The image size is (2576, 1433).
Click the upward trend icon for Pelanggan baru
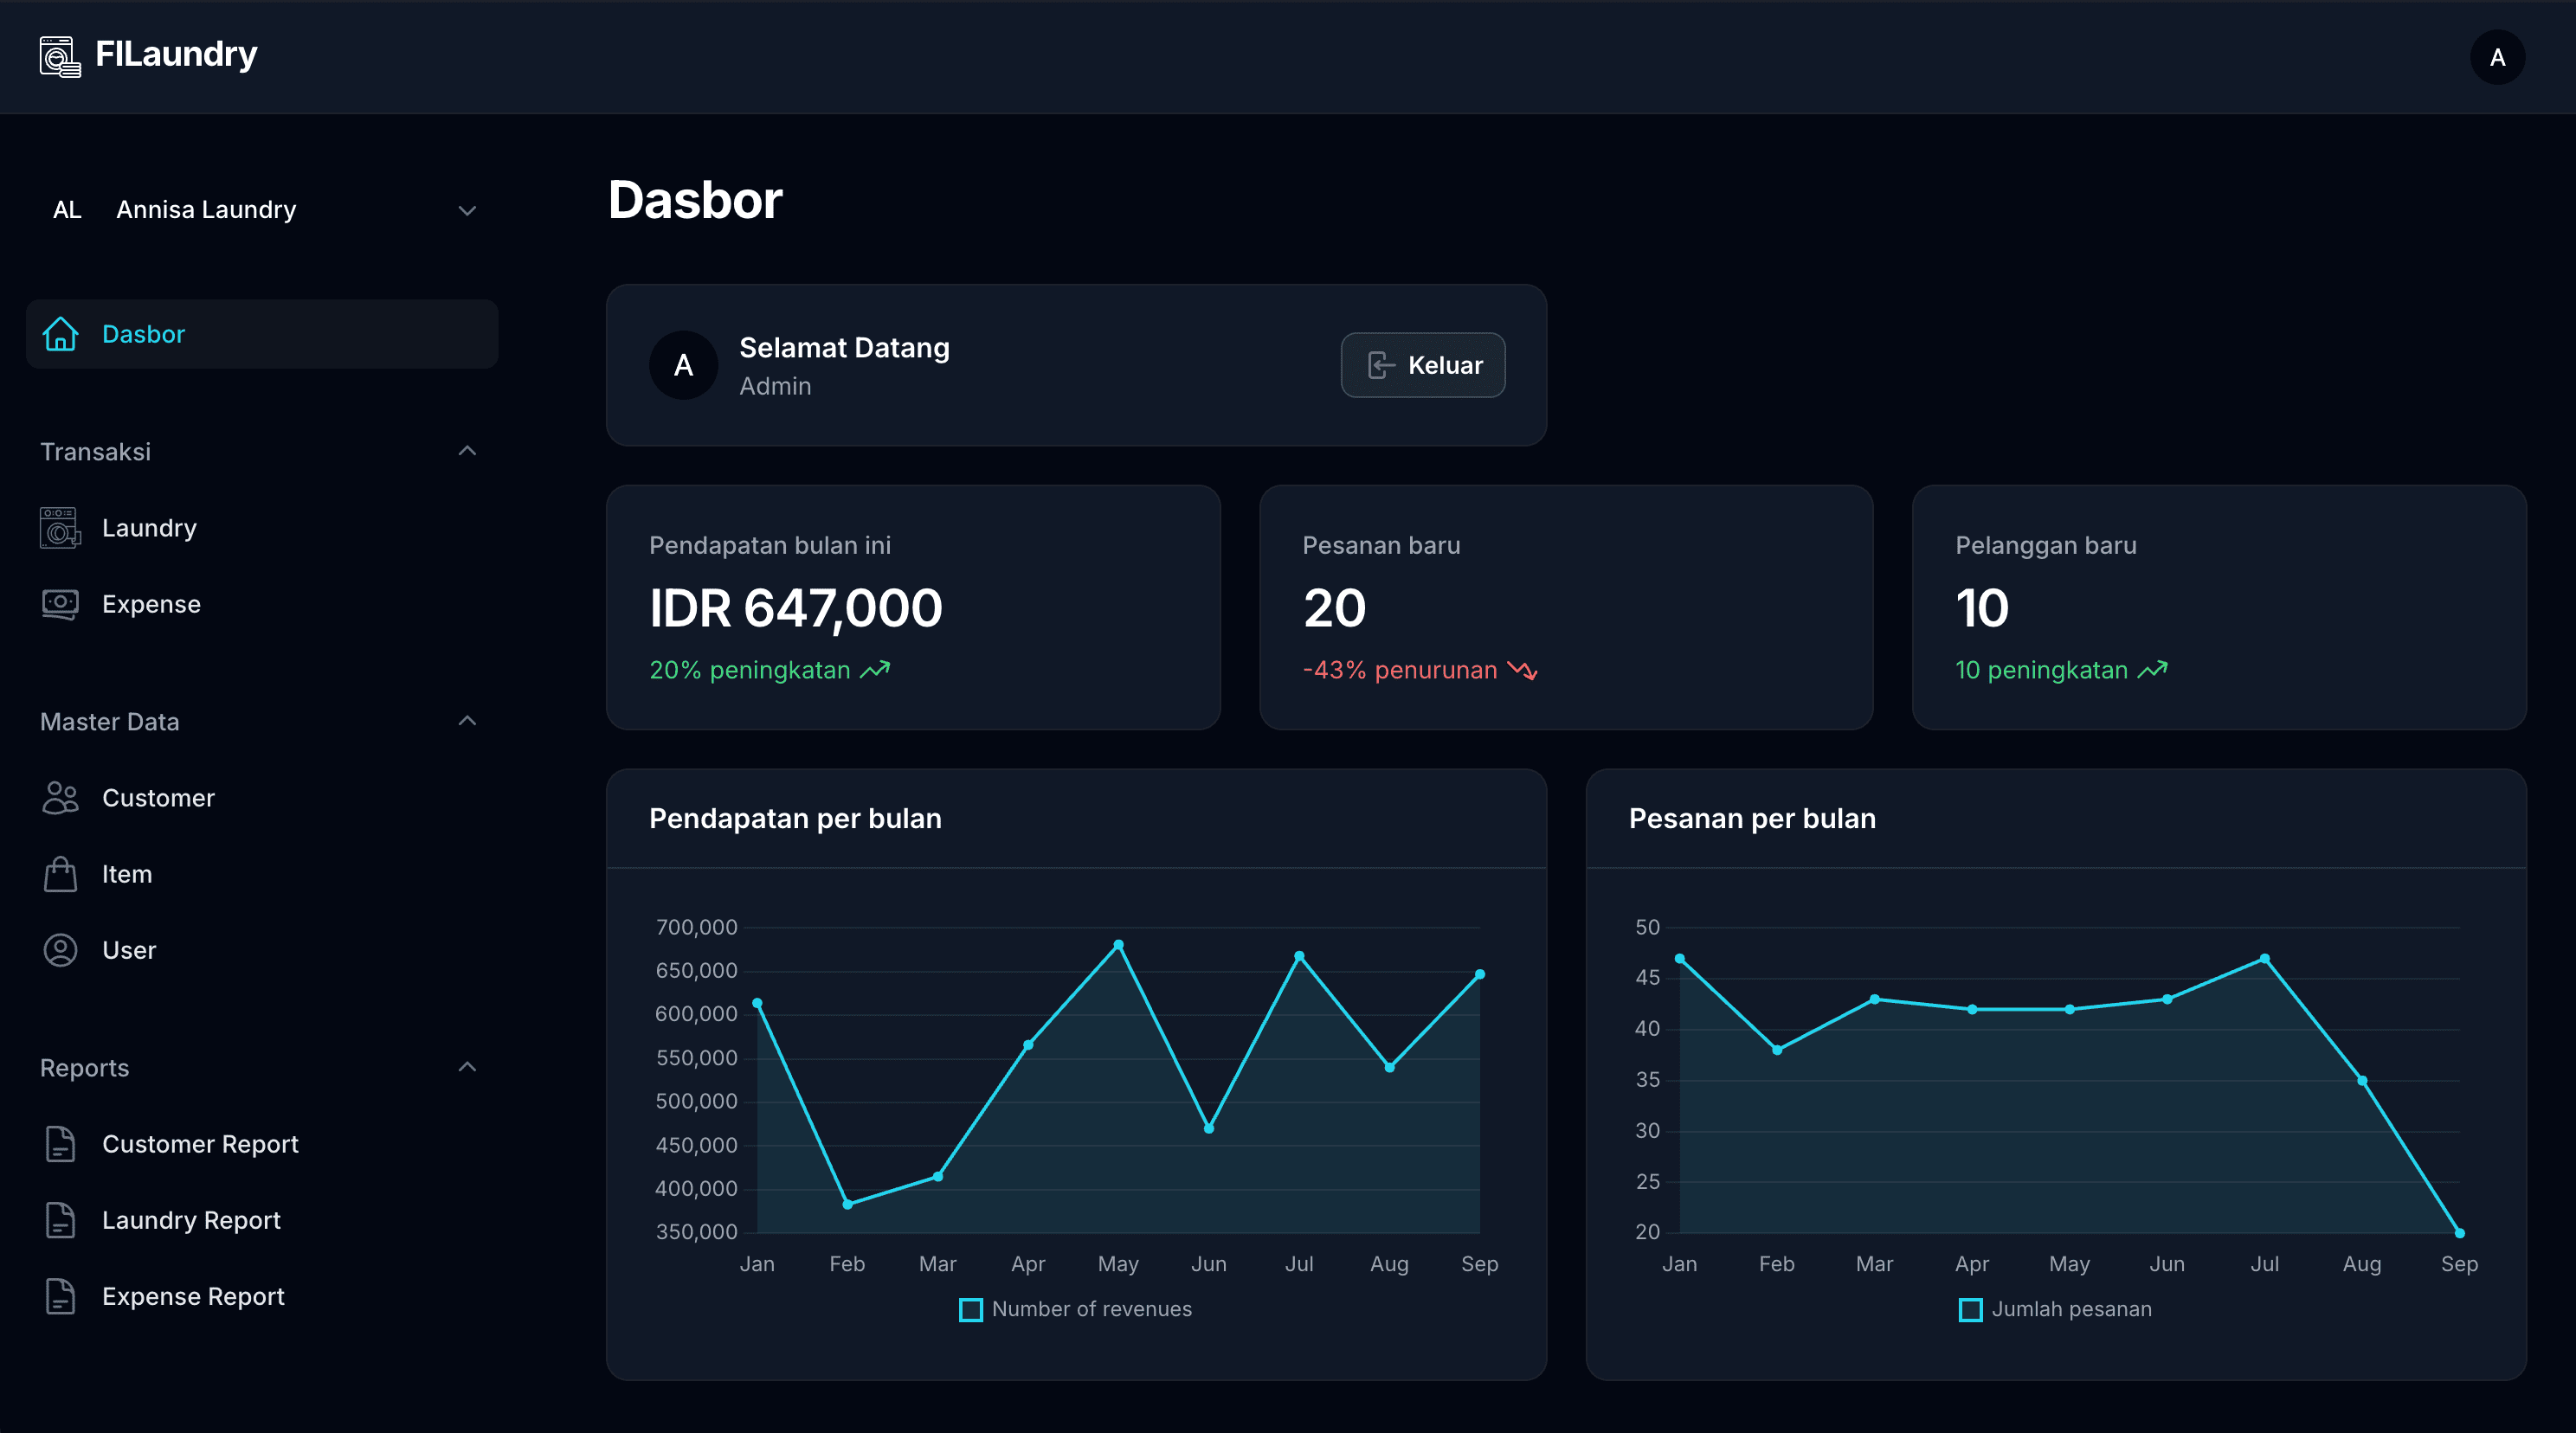(x=2152, y=670)
